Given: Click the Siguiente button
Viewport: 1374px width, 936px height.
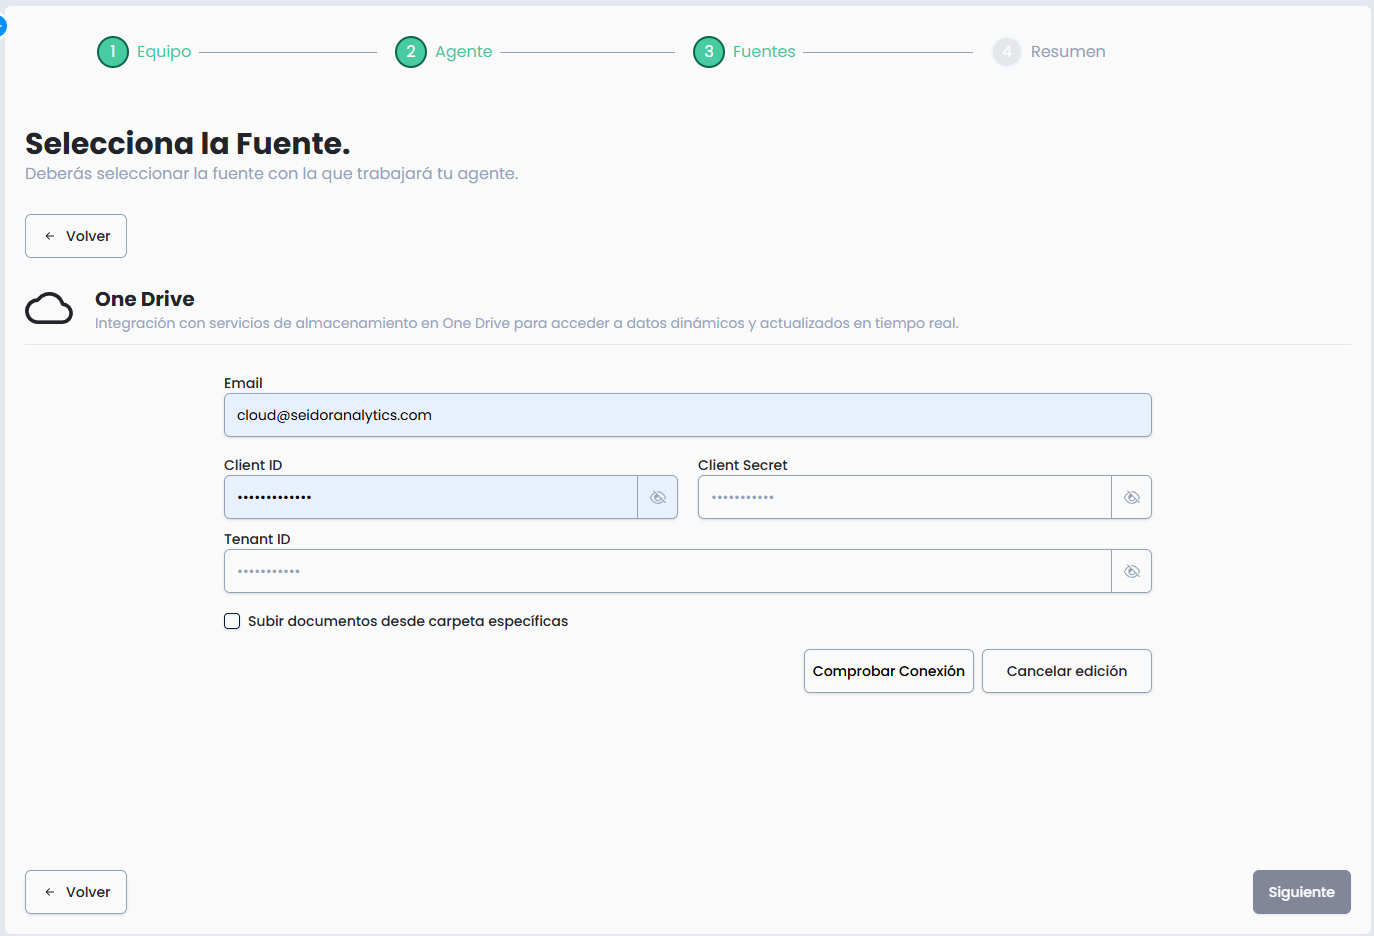Looking at the screenshot, I should (1301, 892).
